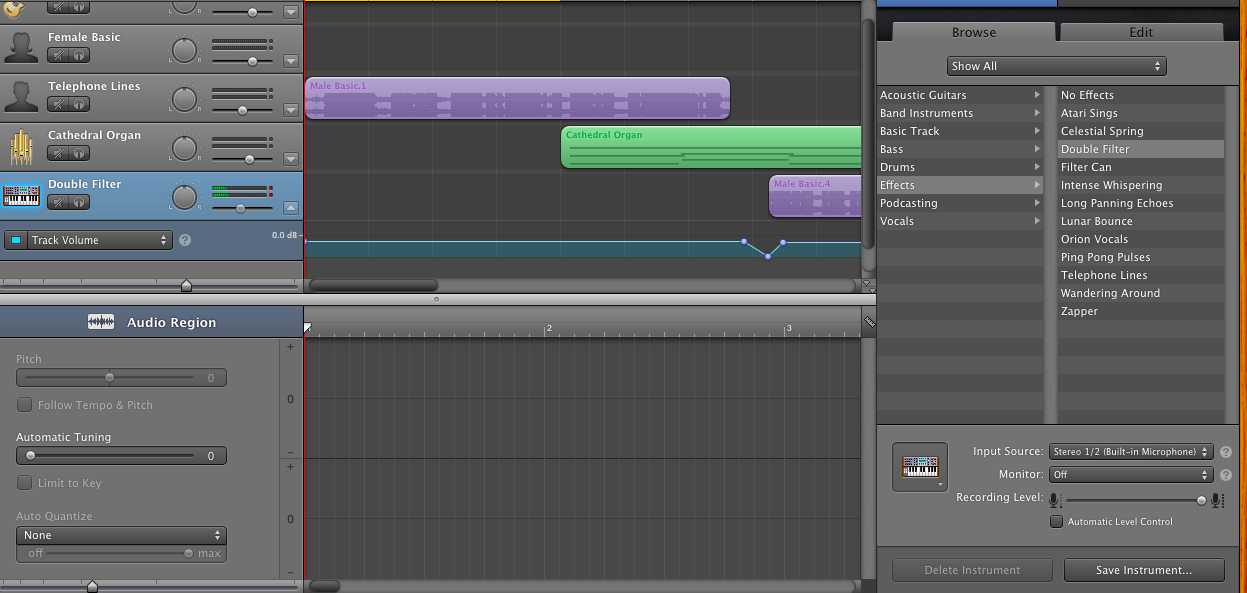Viewport: 1247px width, 593px height.
Task: Click the help icon beside Input Source
Action: (1226, 452)
